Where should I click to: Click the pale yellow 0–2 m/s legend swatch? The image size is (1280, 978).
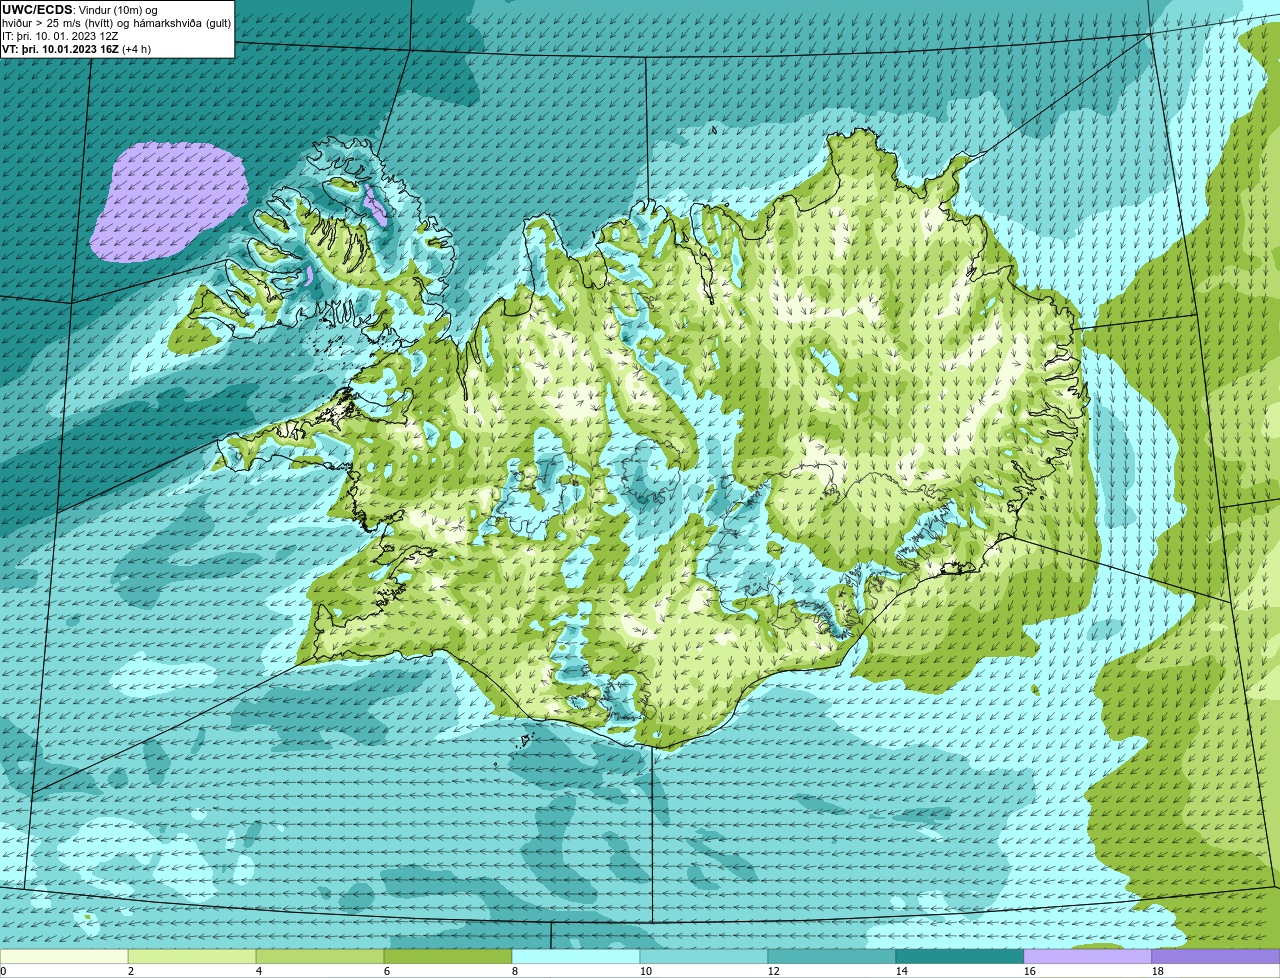coord(64,956)
